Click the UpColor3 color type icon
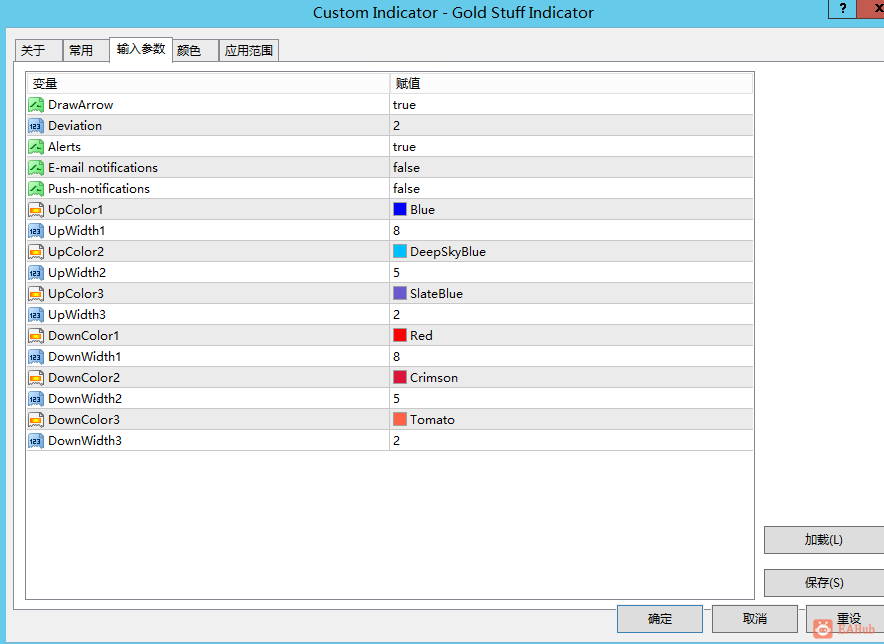 (x=36, y=293)
